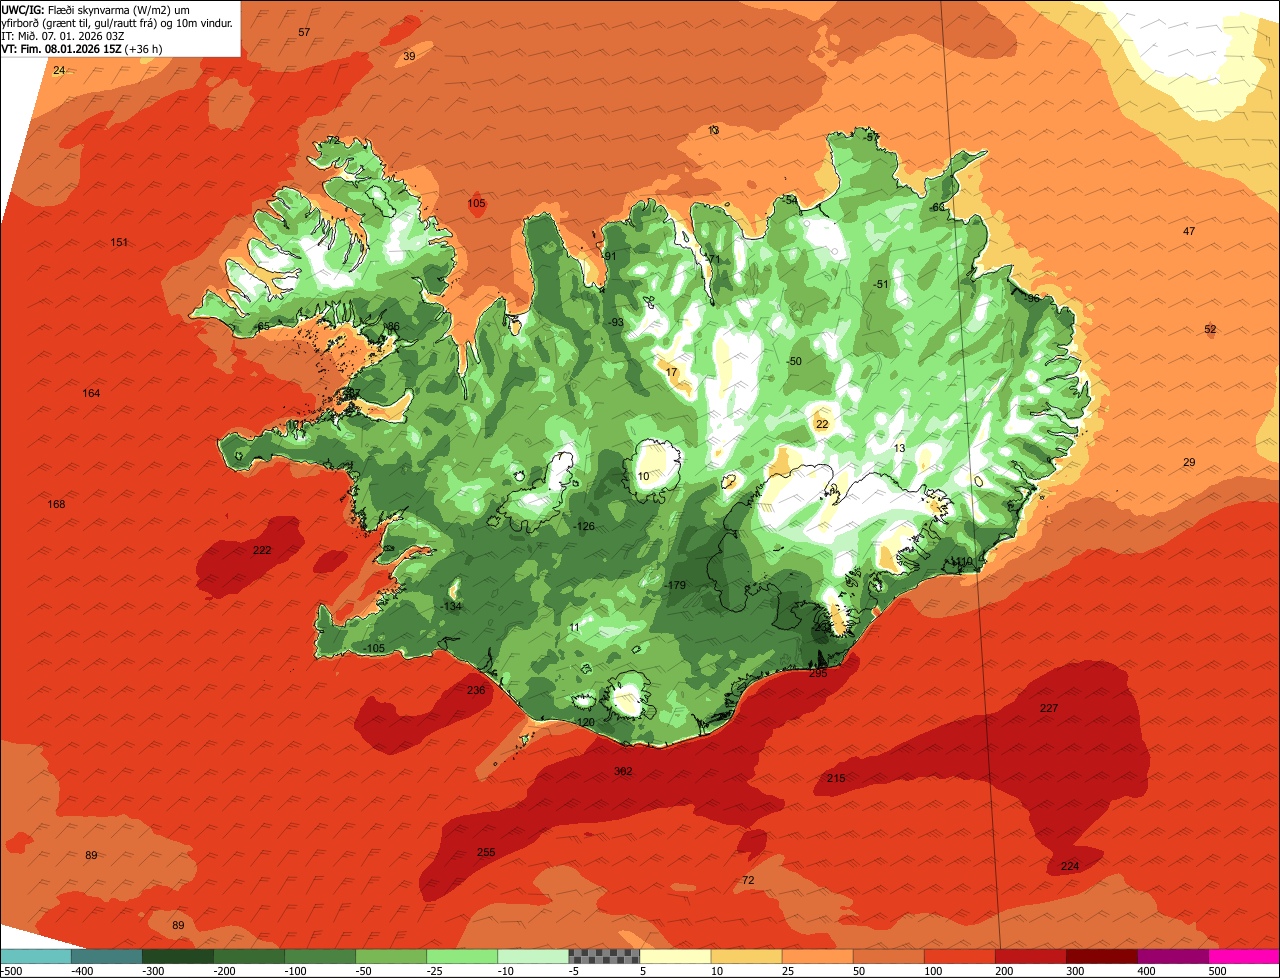Click the legend label 500
The width and height of the screenshot is (1280, 978).
1218,970
